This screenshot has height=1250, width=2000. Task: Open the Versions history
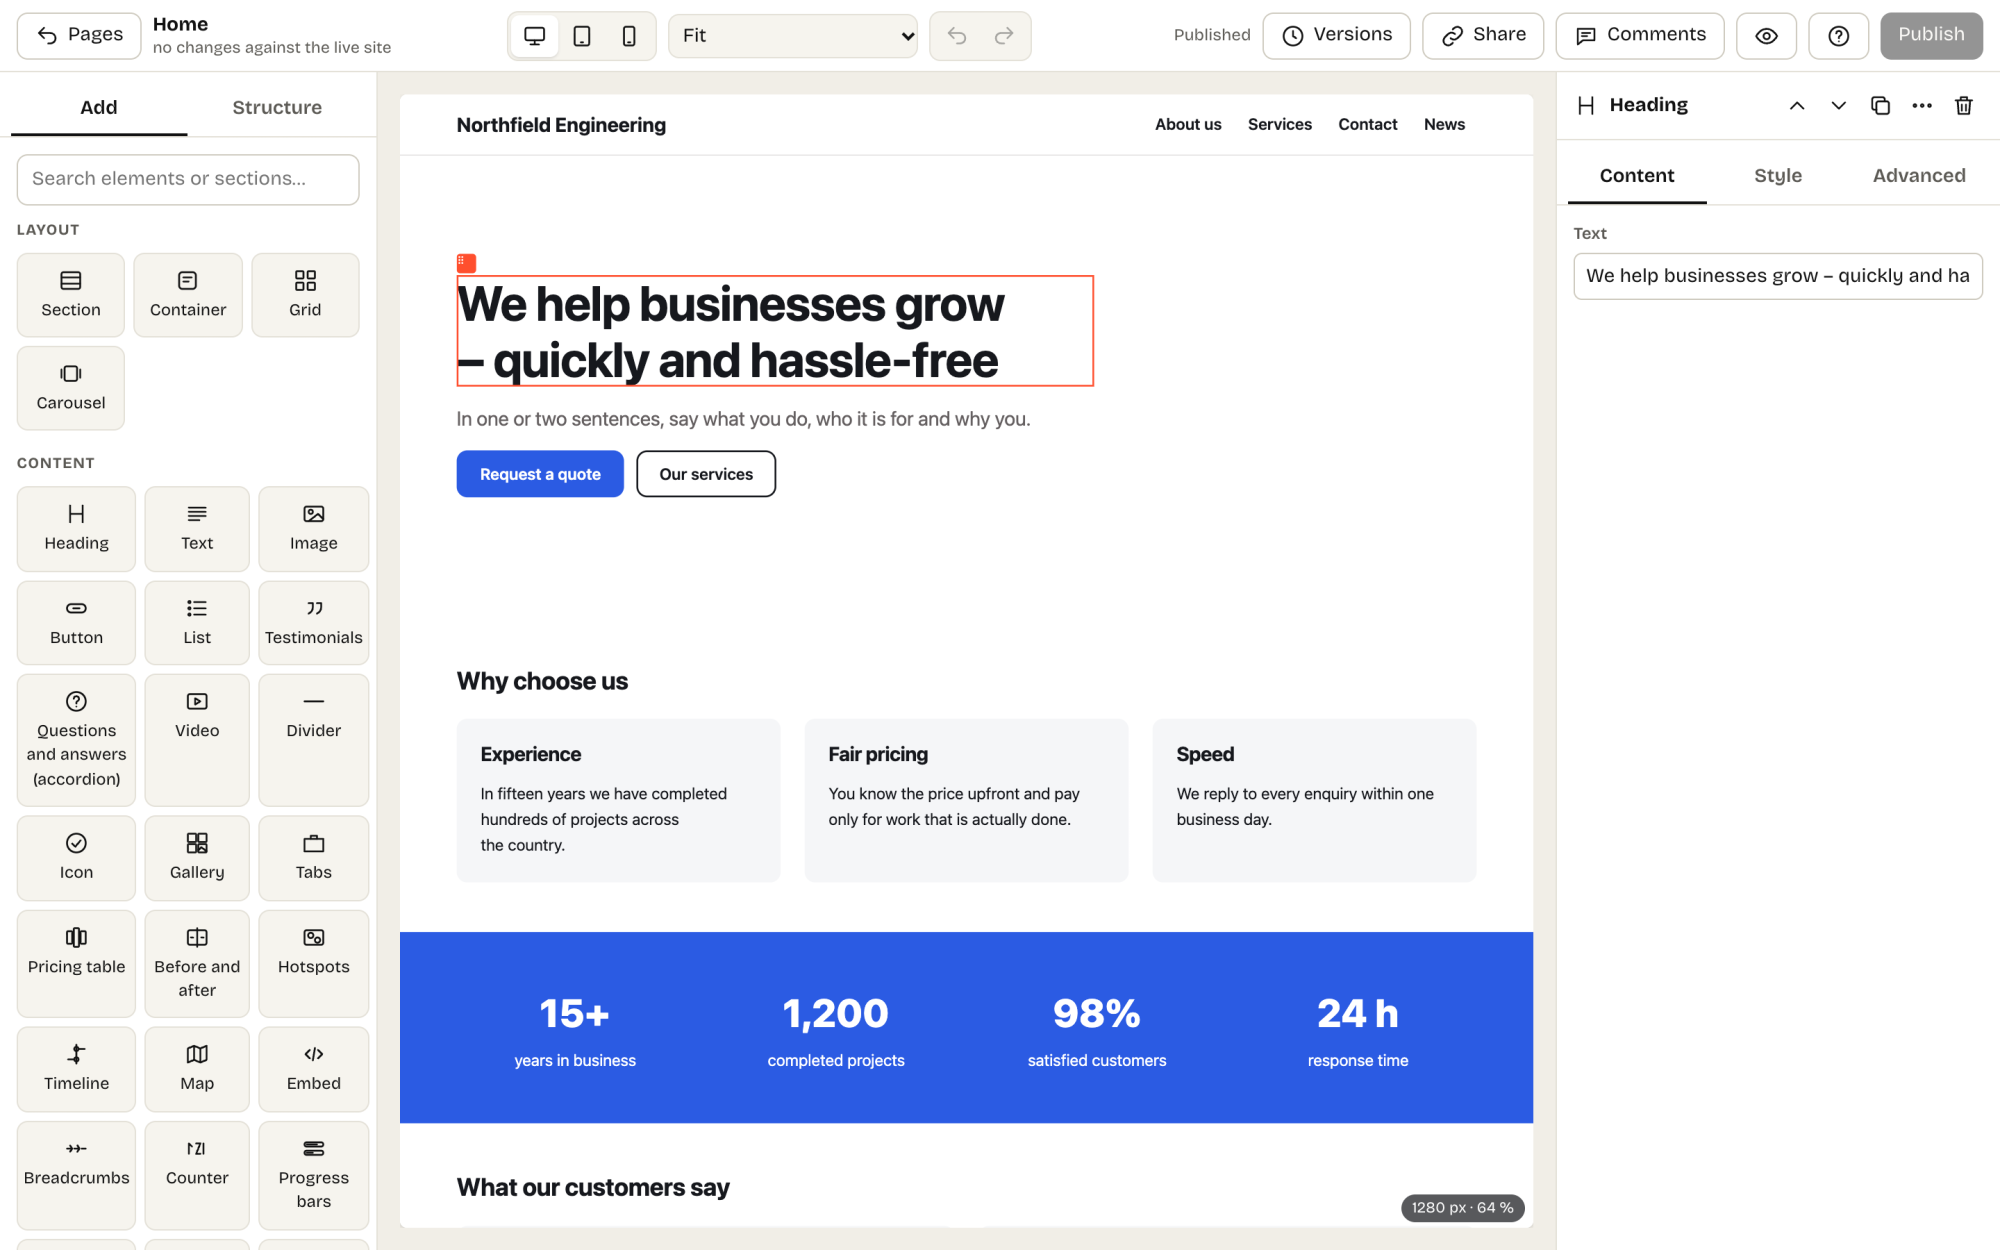coord(1336,36)
